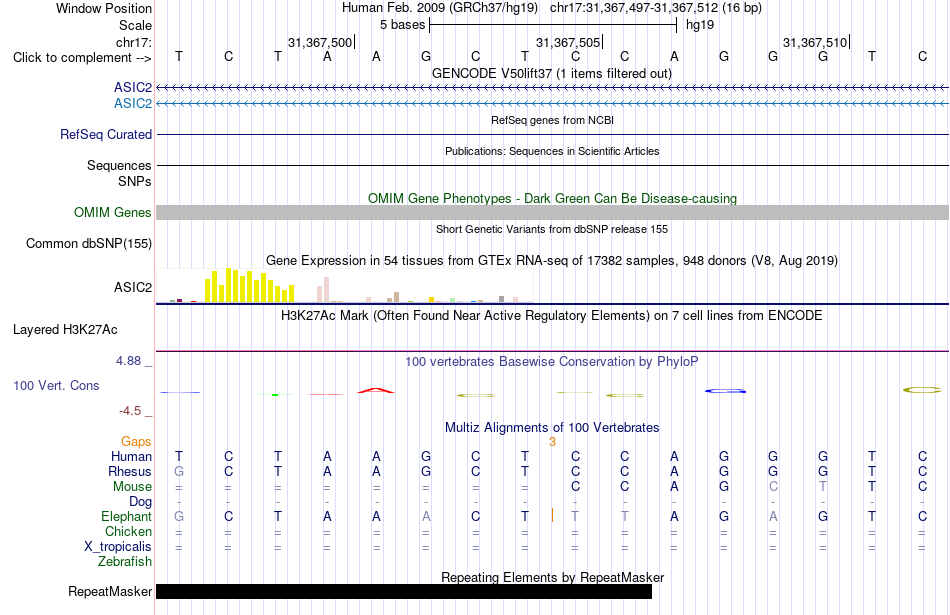Click the -4.5 PhyloP scale value

point(130,411)
